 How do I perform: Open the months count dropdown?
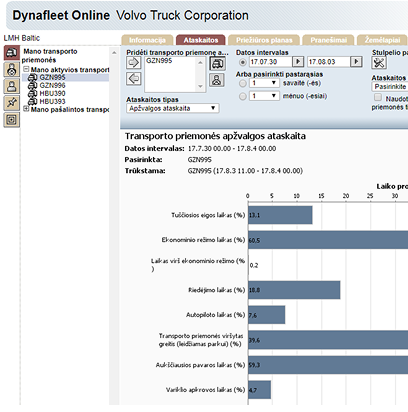(264, 96)
